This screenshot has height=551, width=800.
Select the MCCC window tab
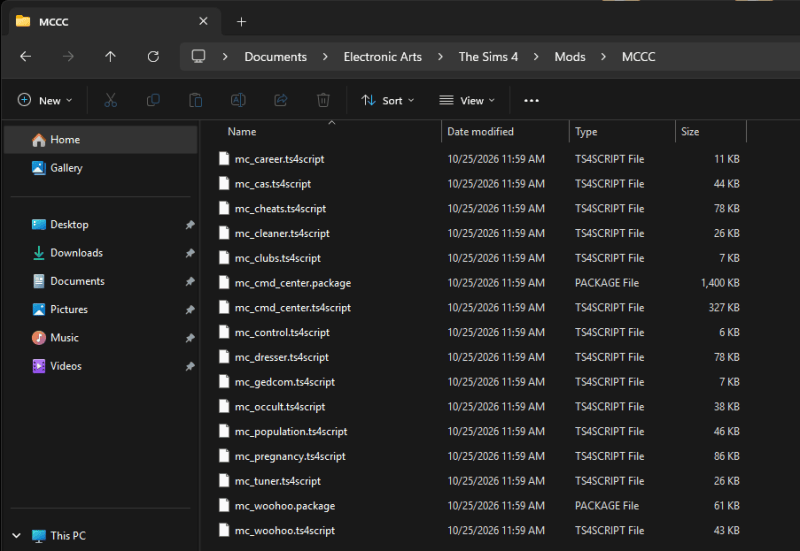tap(115, 21)
